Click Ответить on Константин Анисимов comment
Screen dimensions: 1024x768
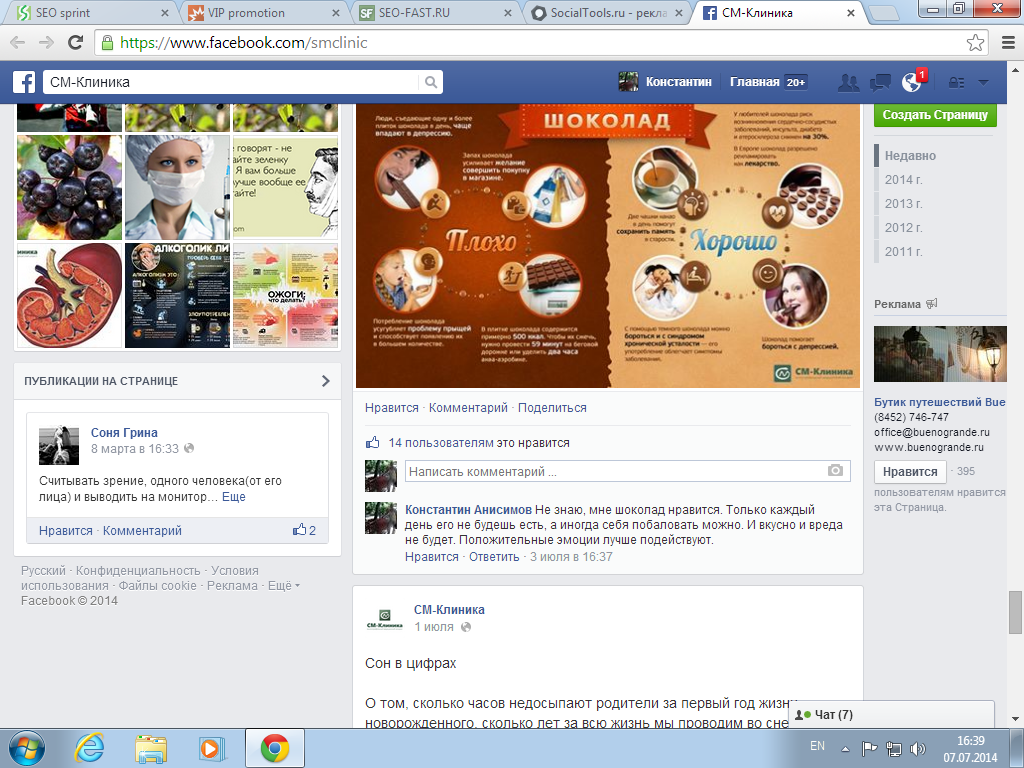[x=494, y=556]
